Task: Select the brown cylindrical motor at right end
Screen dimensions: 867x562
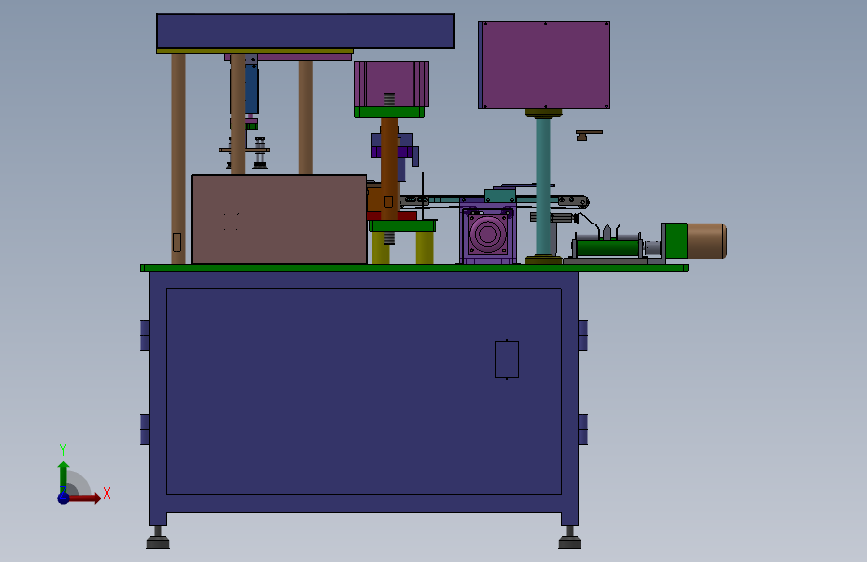Action: 707,241
